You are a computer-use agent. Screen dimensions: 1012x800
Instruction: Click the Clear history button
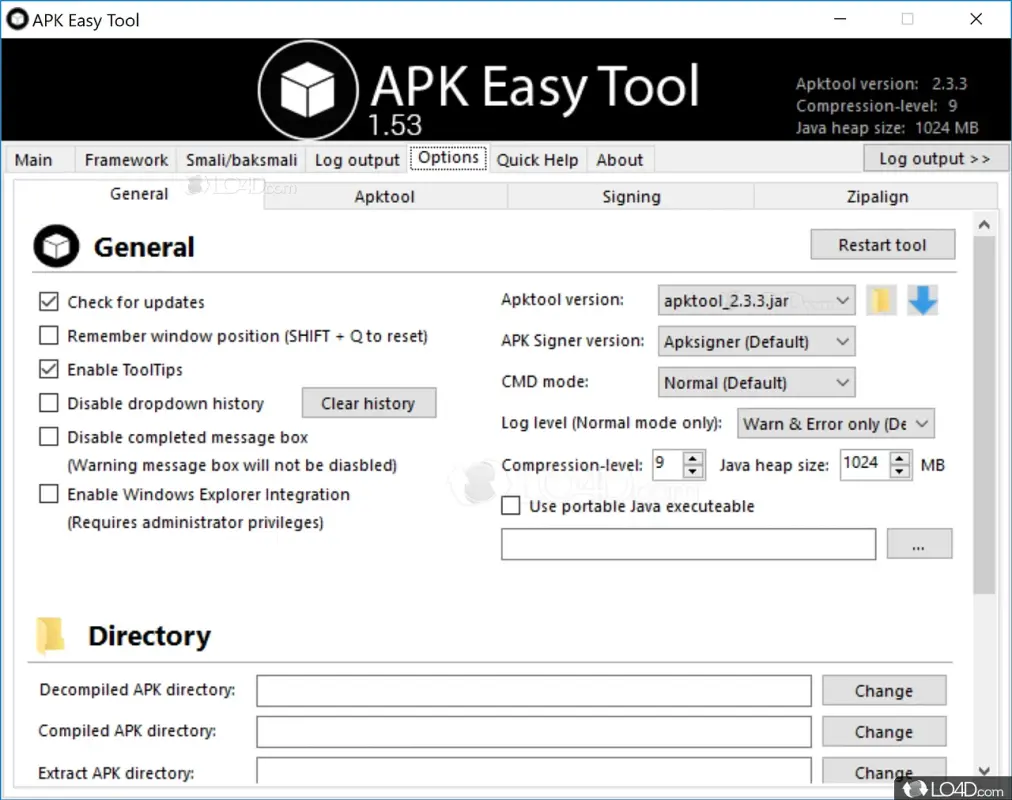[369, 403]
